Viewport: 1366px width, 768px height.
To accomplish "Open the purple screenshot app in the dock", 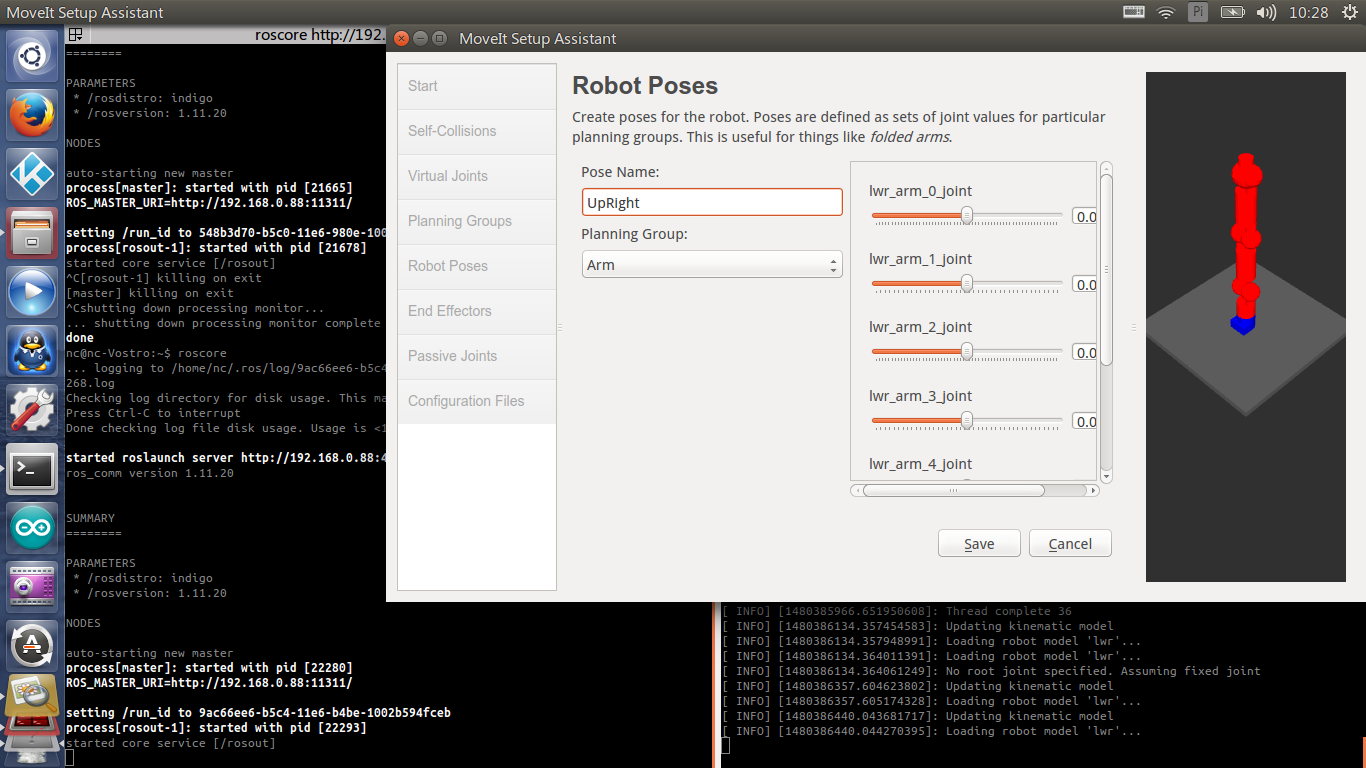I will pos(33,588).
